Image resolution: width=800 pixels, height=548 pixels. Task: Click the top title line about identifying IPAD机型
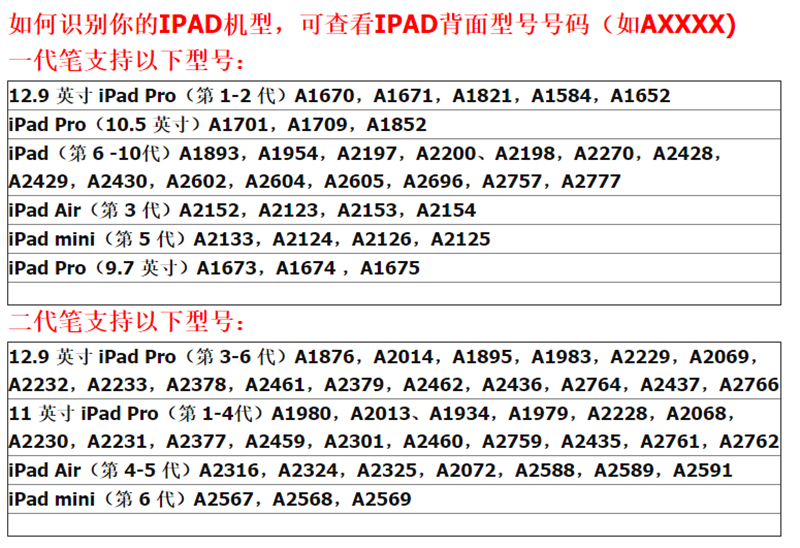pyautogui.click(x=372, y=24)
